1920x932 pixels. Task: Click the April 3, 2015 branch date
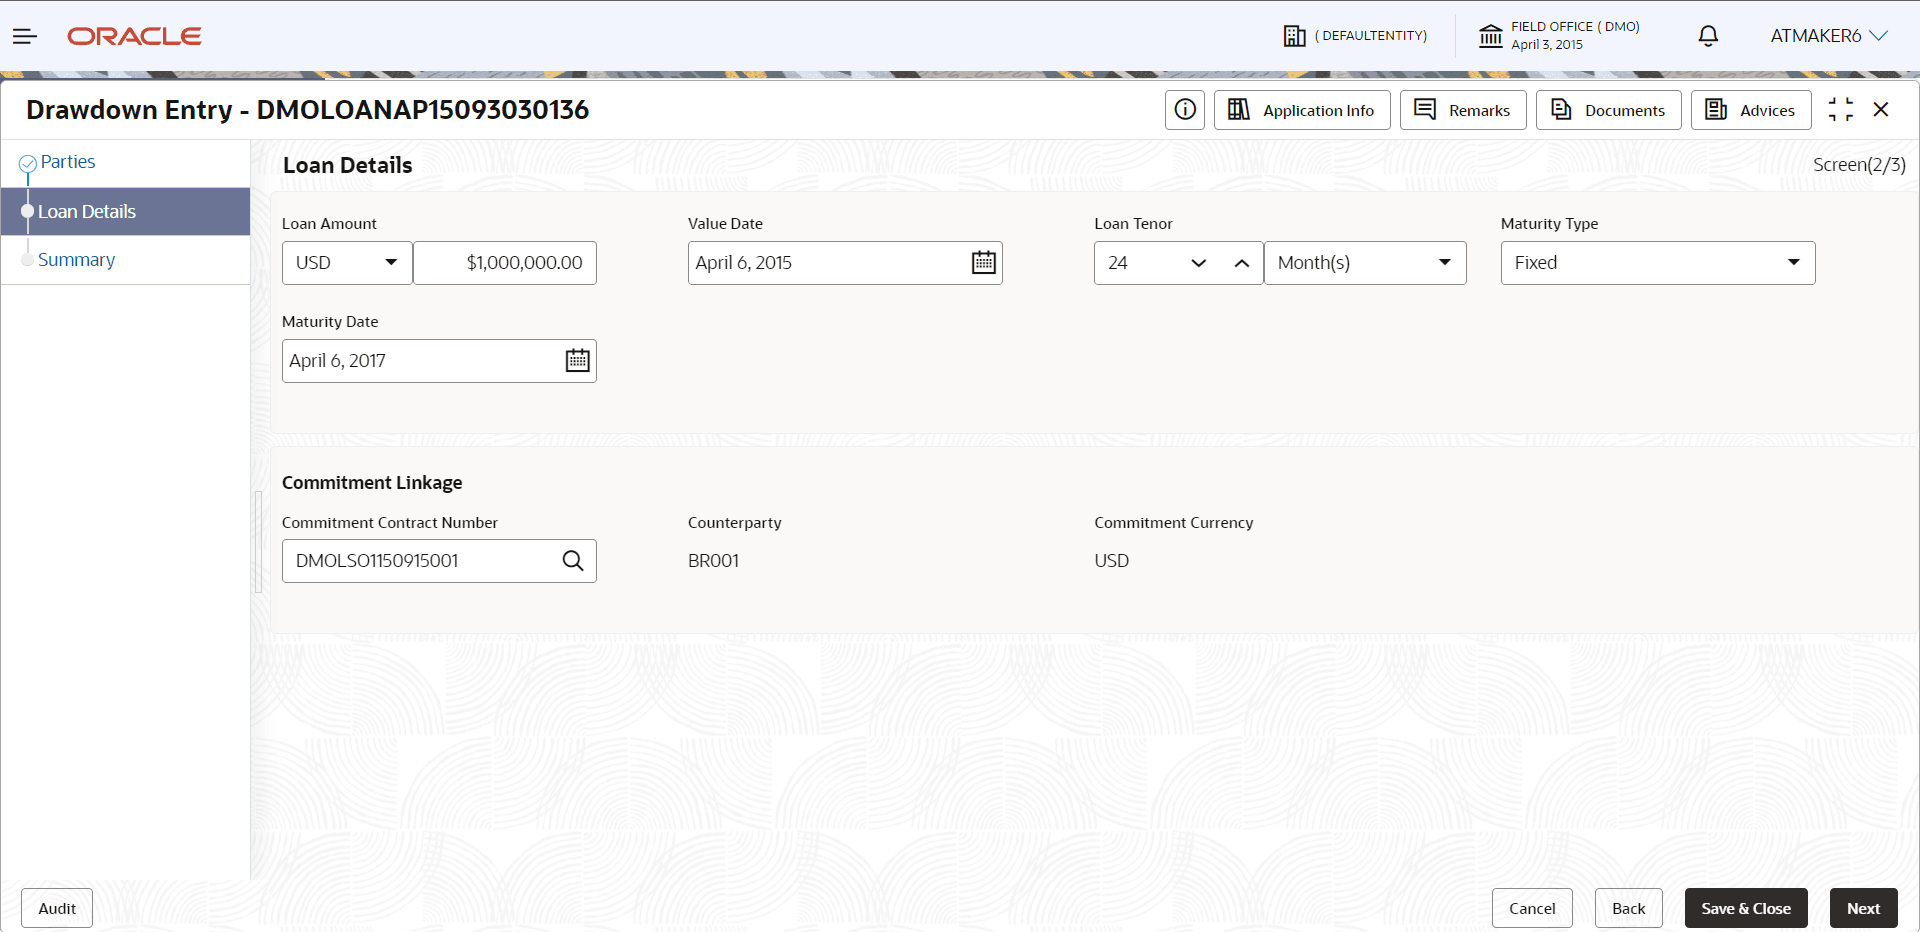tap(1547, 45)
